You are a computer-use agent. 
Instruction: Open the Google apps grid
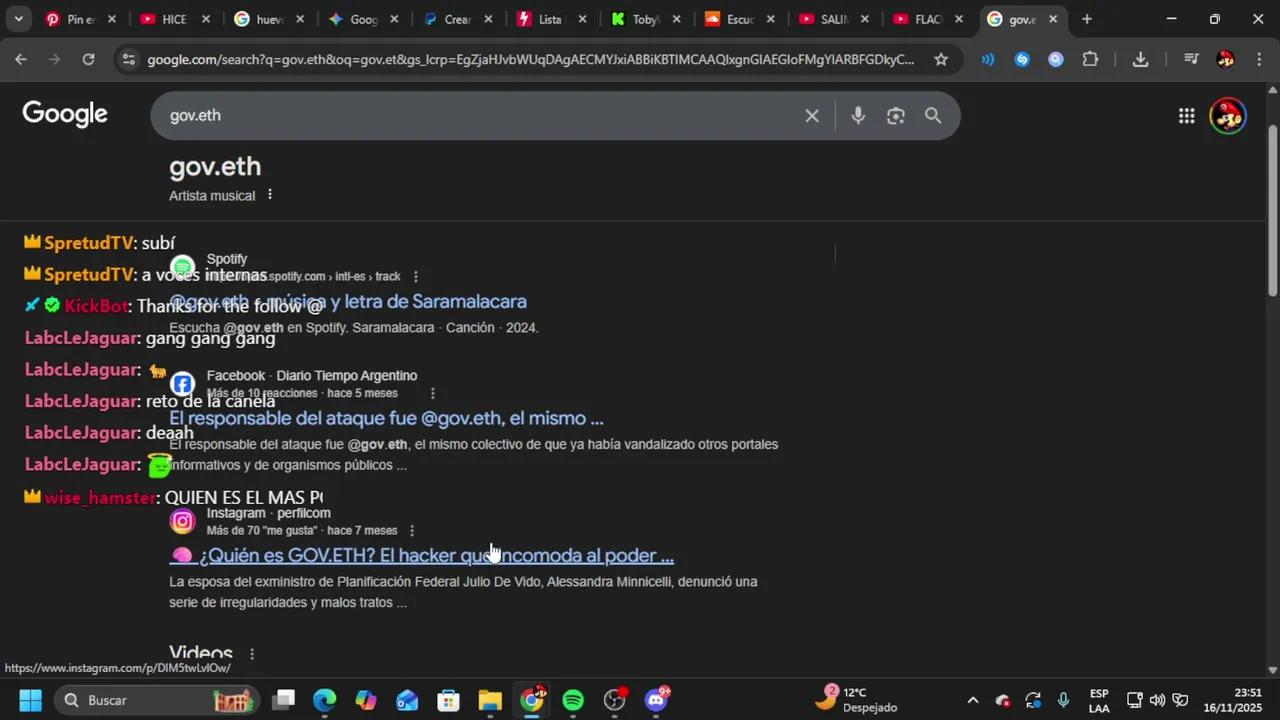1186,116
